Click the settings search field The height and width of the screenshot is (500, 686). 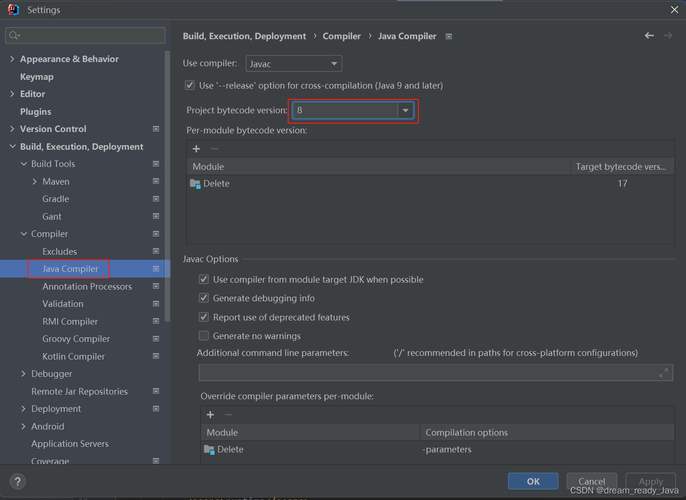(85, 36)
